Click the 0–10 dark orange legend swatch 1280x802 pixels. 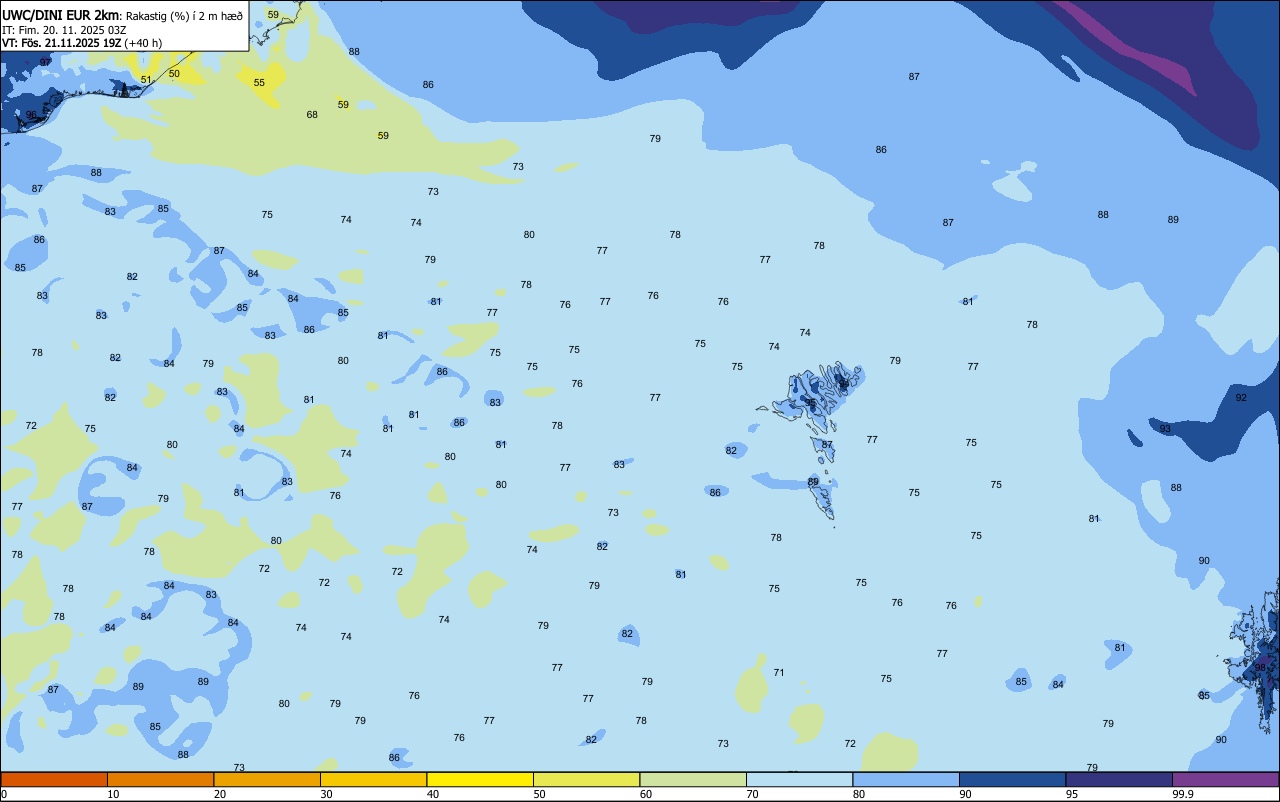(x=54, y=779)
